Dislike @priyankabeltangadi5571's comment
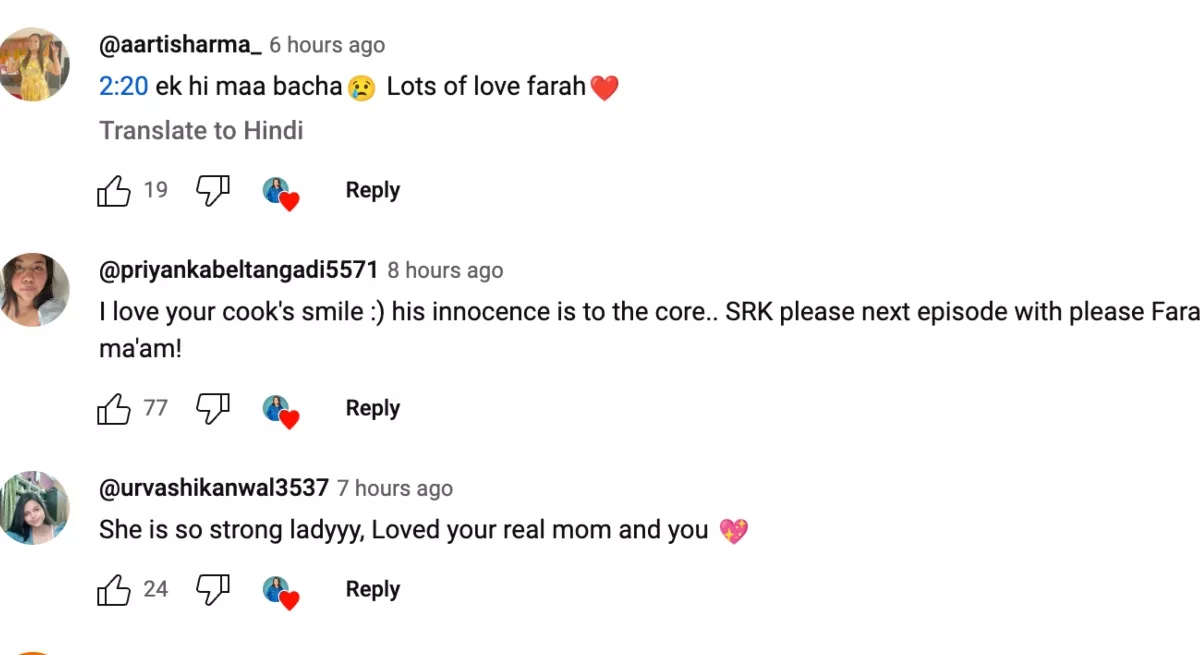Screen dimensions: 1200x655 [212, 408]
